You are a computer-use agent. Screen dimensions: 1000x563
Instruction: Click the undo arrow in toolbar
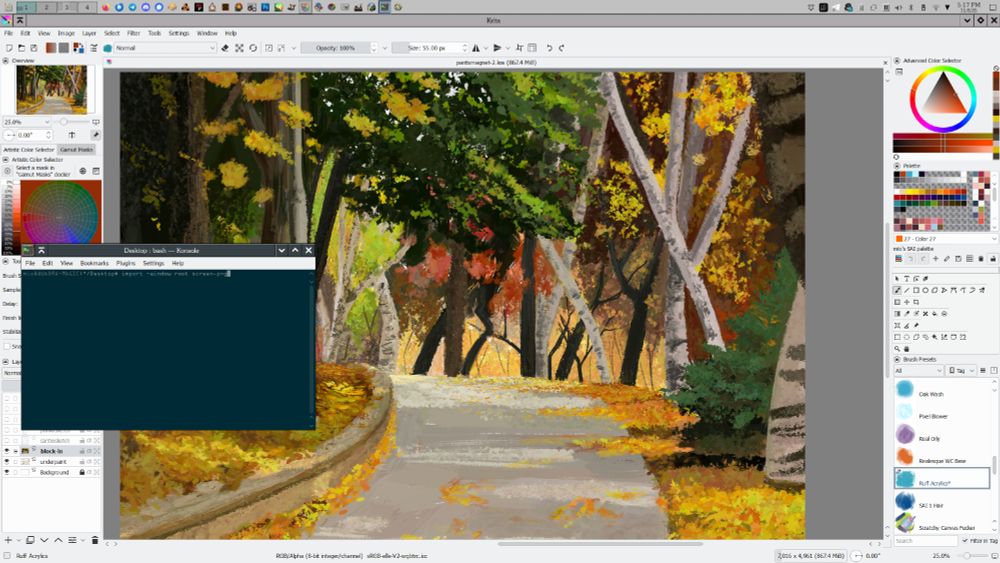[x=549, y=48]
